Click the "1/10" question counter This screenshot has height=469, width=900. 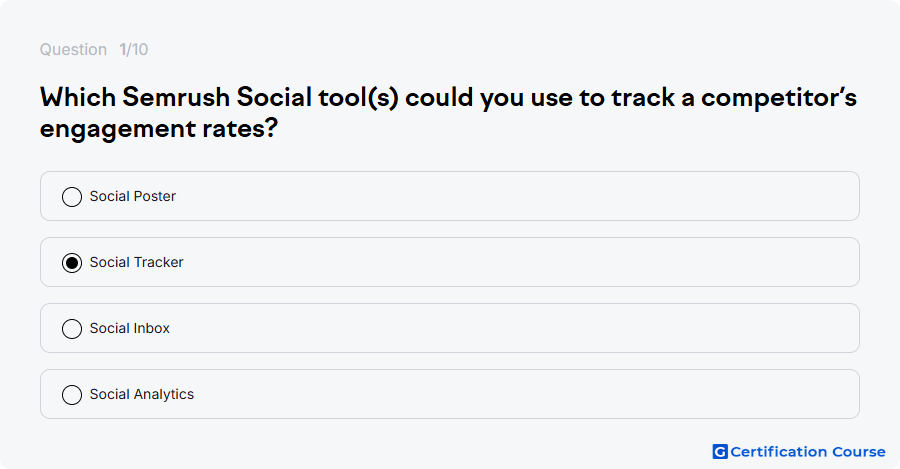coord(134,49)
